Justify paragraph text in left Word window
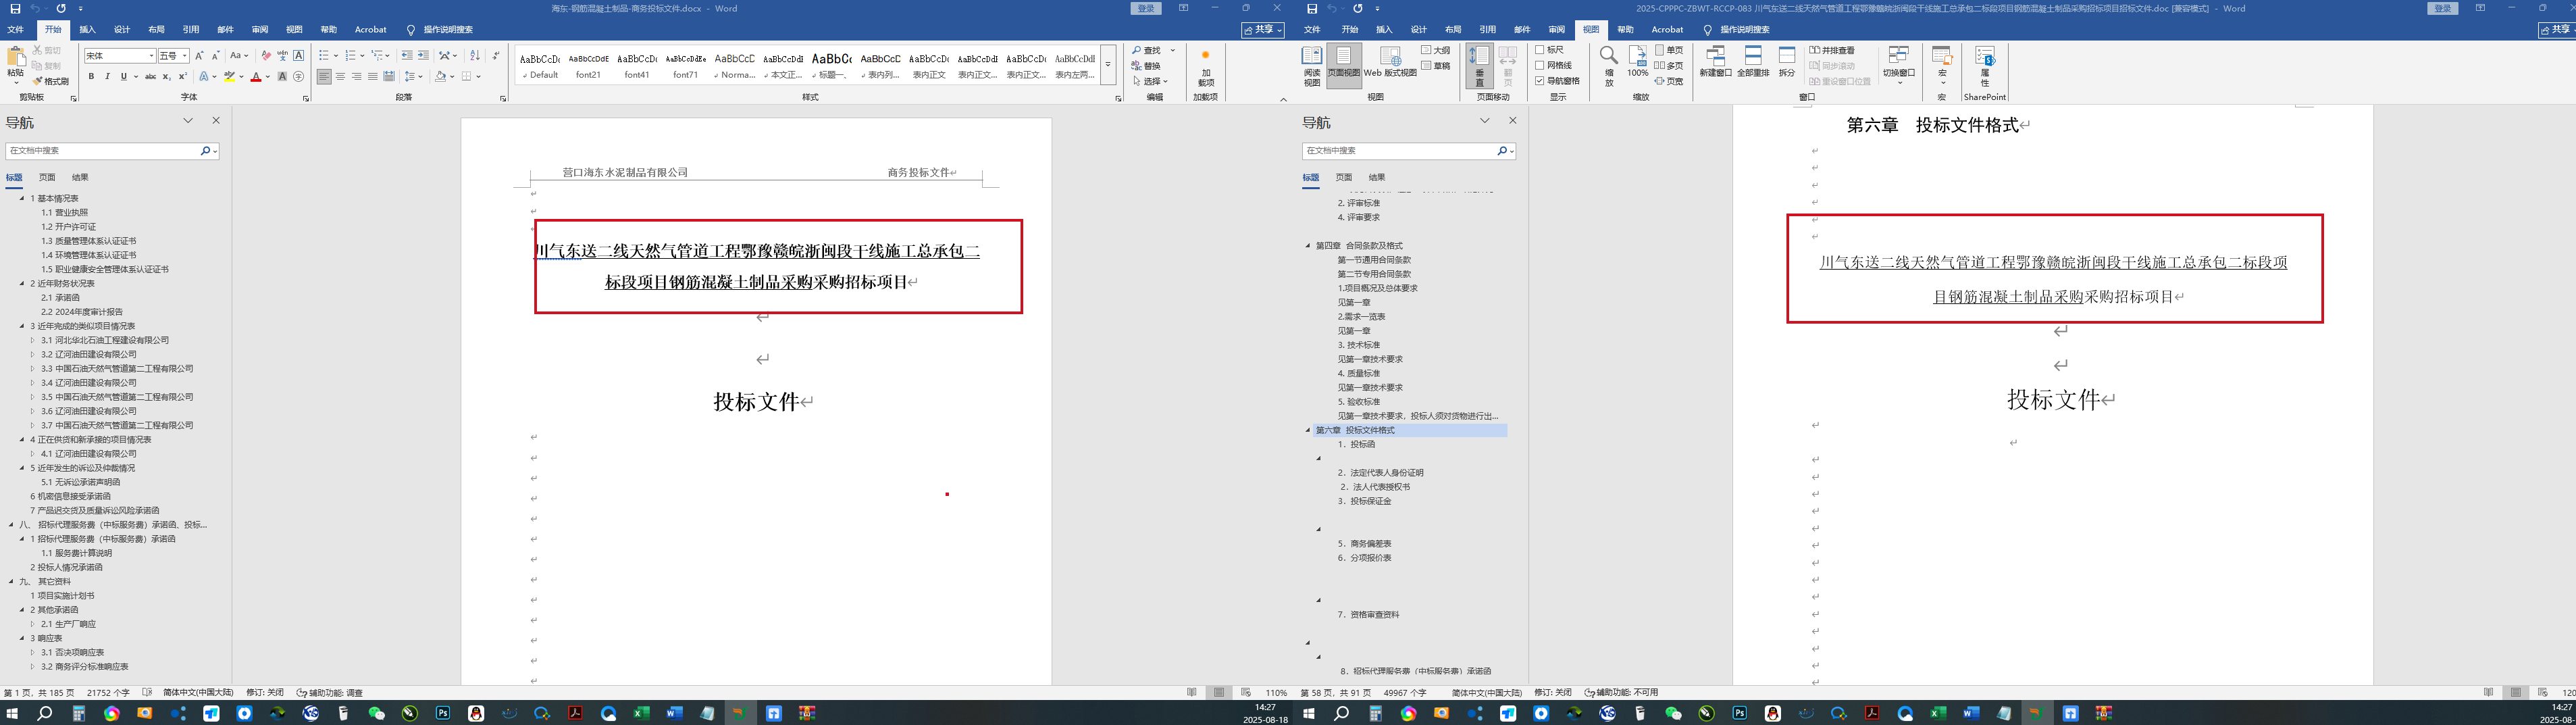The image size is (2576, 725). click(372, 76)
